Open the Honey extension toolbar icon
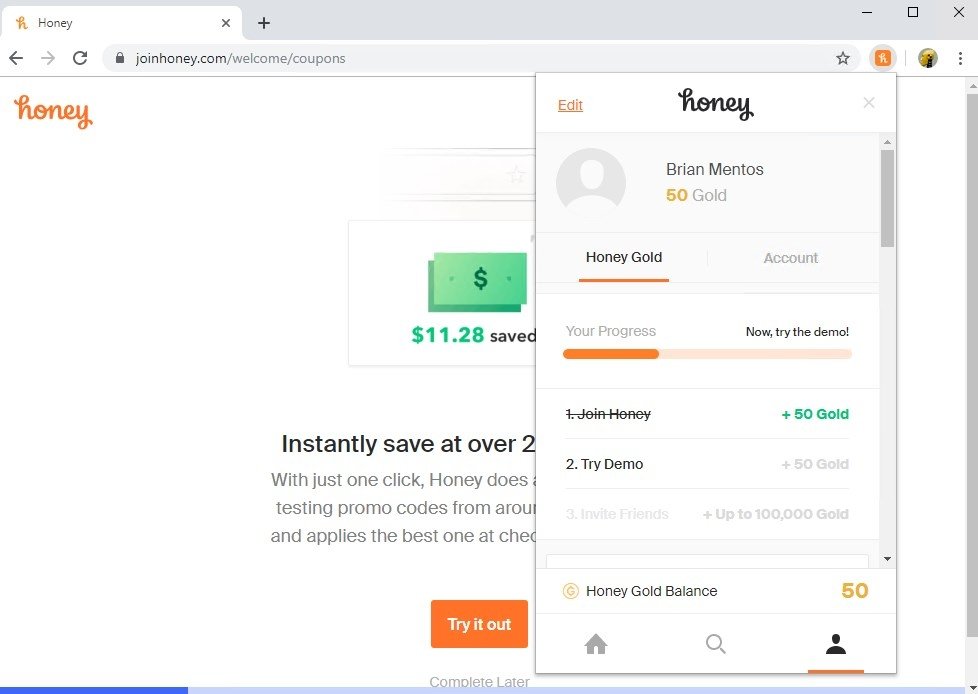This screenshot has height=694, width=978. 883,58
